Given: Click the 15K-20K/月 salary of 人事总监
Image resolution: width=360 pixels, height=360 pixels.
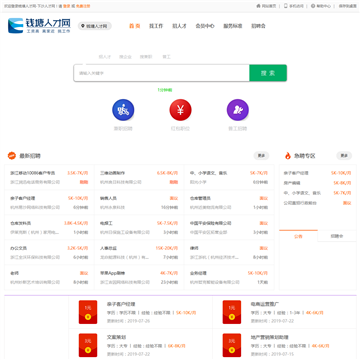Looking at the screenshot, I should click(x=167, y=248).
